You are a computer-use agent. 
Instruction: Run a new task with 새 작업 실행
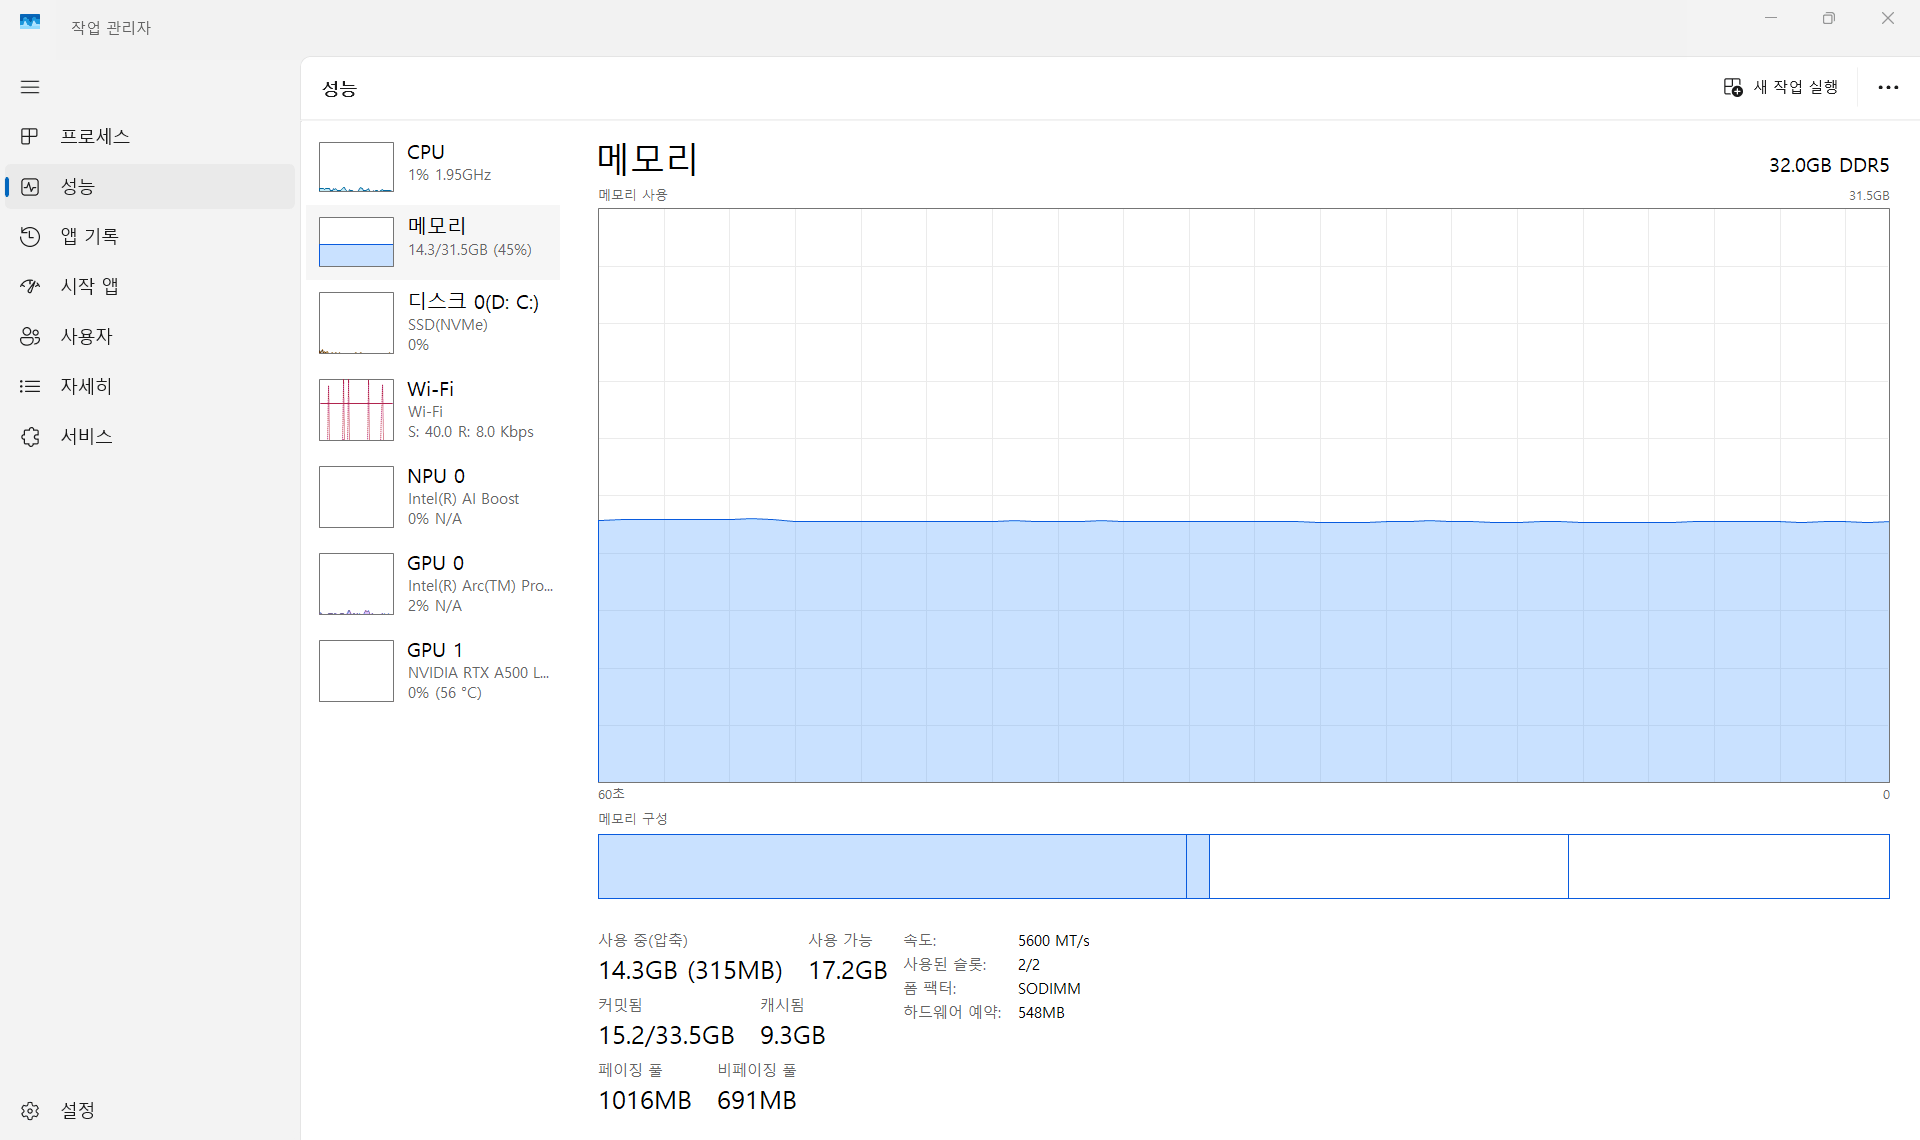tap(1782, 87)
